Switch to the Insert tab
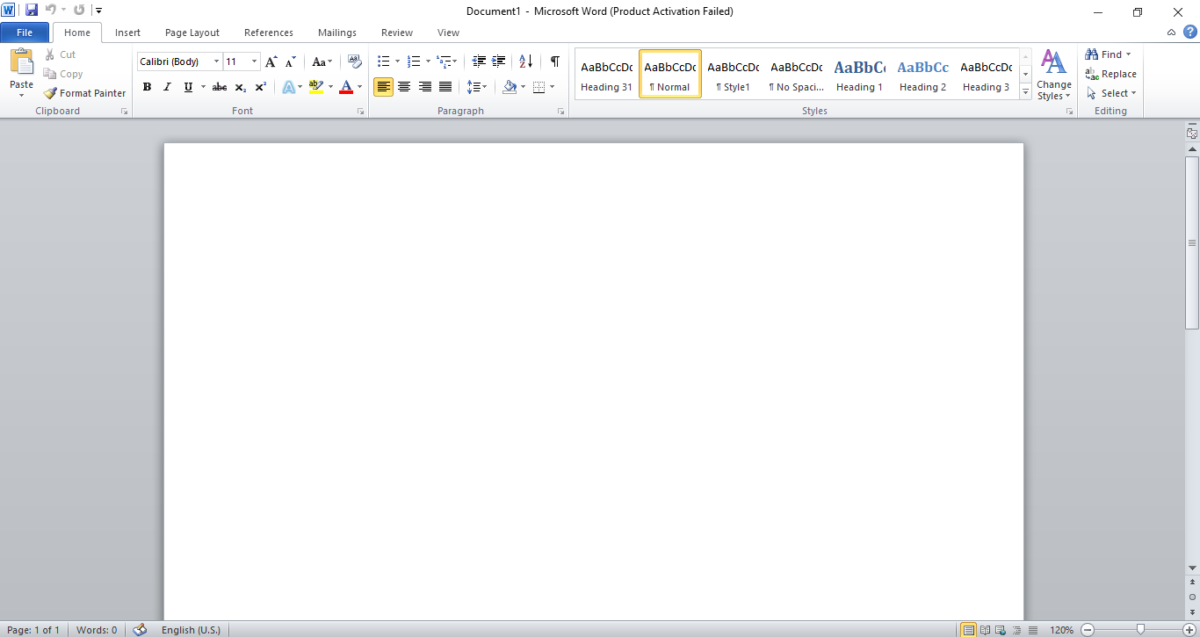Viewport: 1200px width, 637px height. [x=127, y=32]
